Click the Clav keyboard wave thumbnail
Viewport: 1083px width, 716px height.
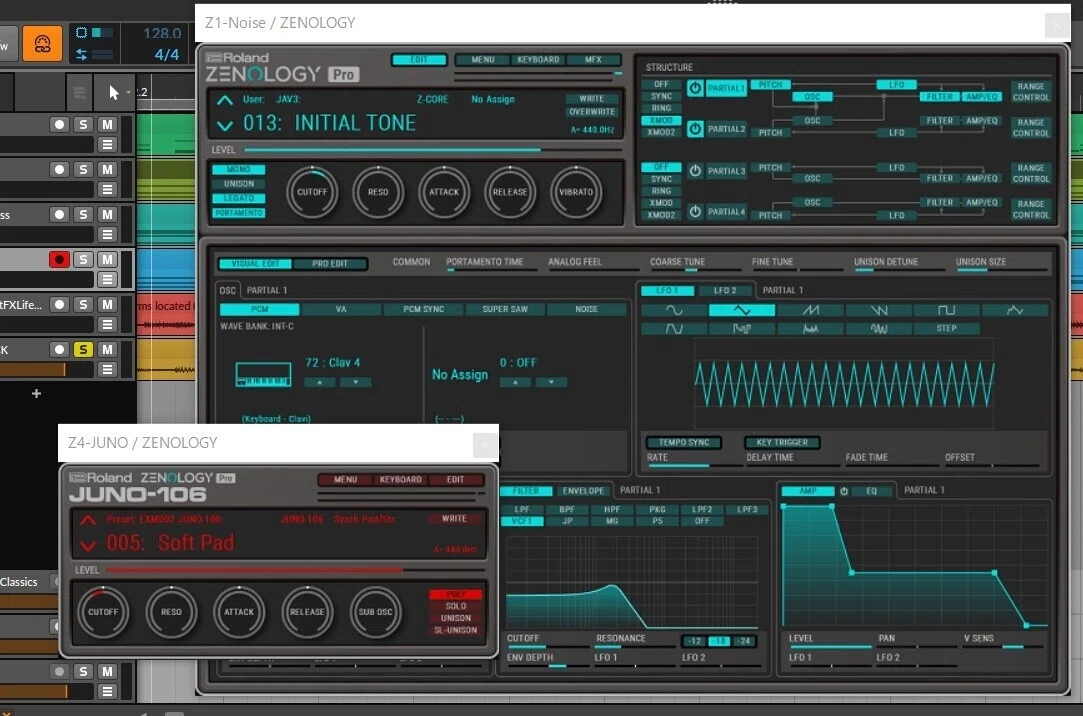click(263, 375)
